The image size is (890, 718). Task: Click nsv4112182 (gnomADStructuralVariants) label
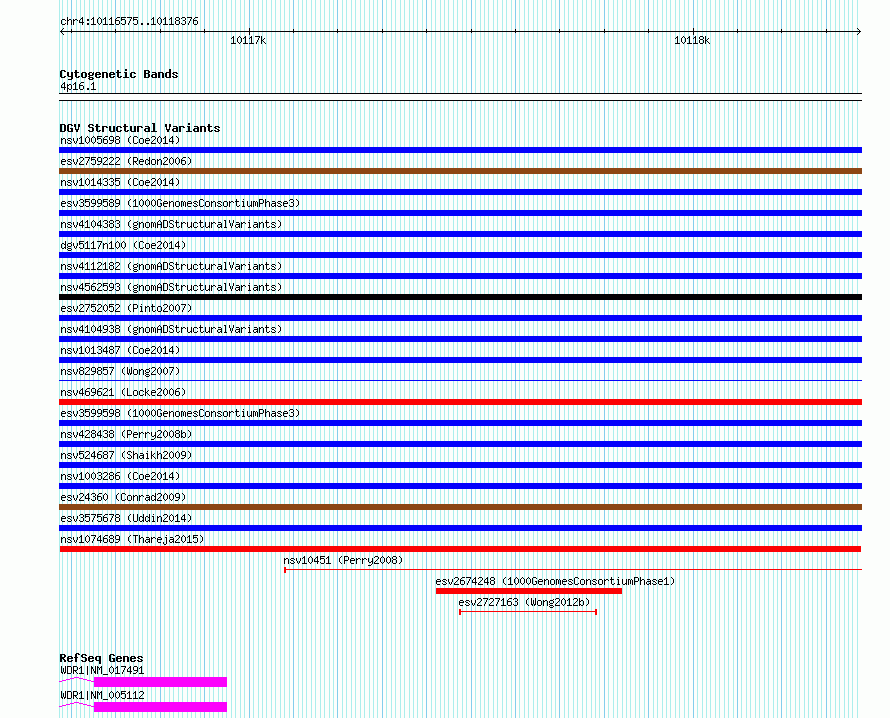(171, 266)
